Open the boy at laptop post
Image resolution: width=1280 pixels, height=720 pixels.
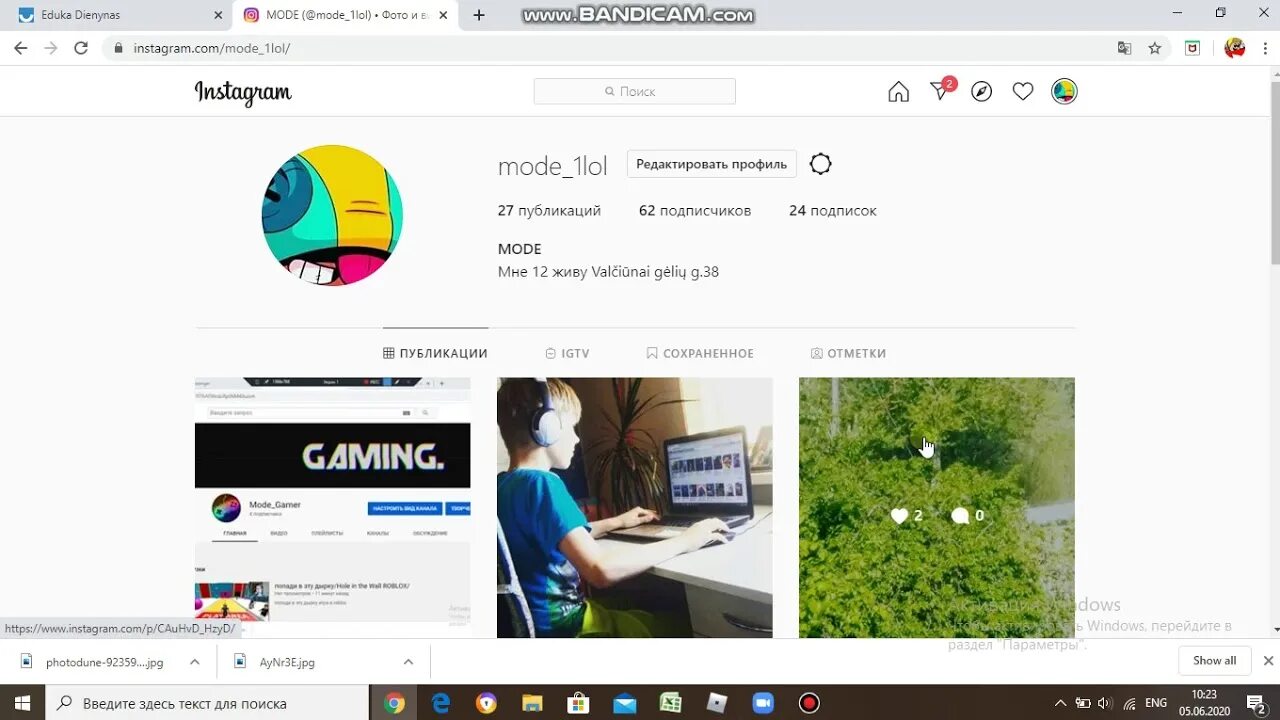(x=635, y=507)
